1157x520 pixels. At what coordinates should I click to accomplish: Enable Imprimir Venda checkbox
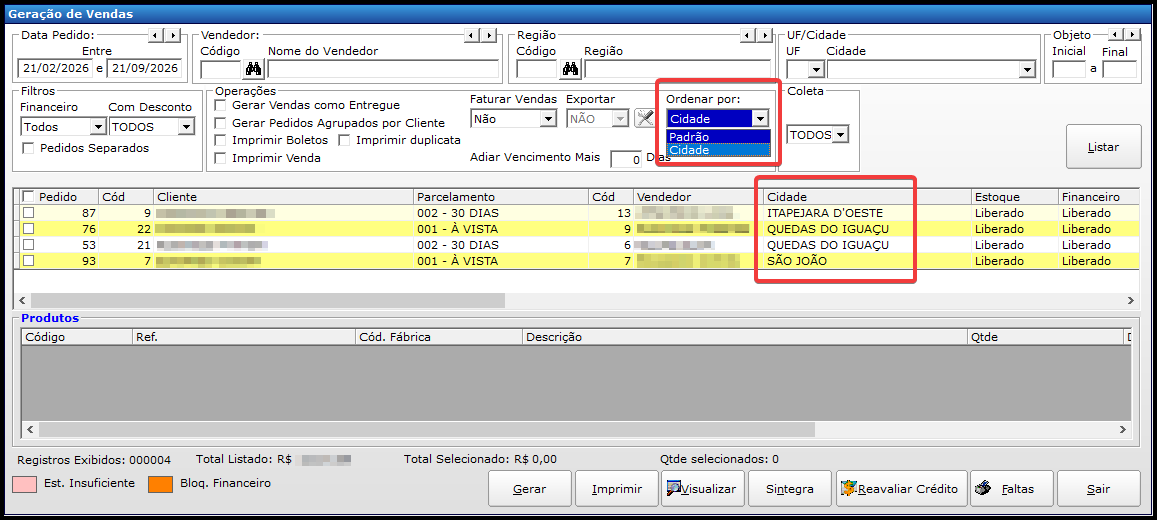click(220, 158)
